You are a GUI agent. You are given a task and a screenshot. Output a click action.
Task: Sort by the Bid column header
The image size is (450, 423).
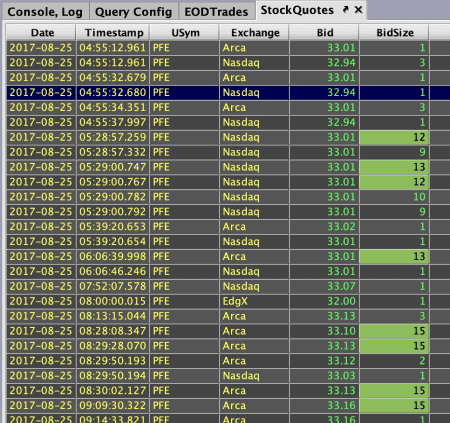tap(324, 33)
